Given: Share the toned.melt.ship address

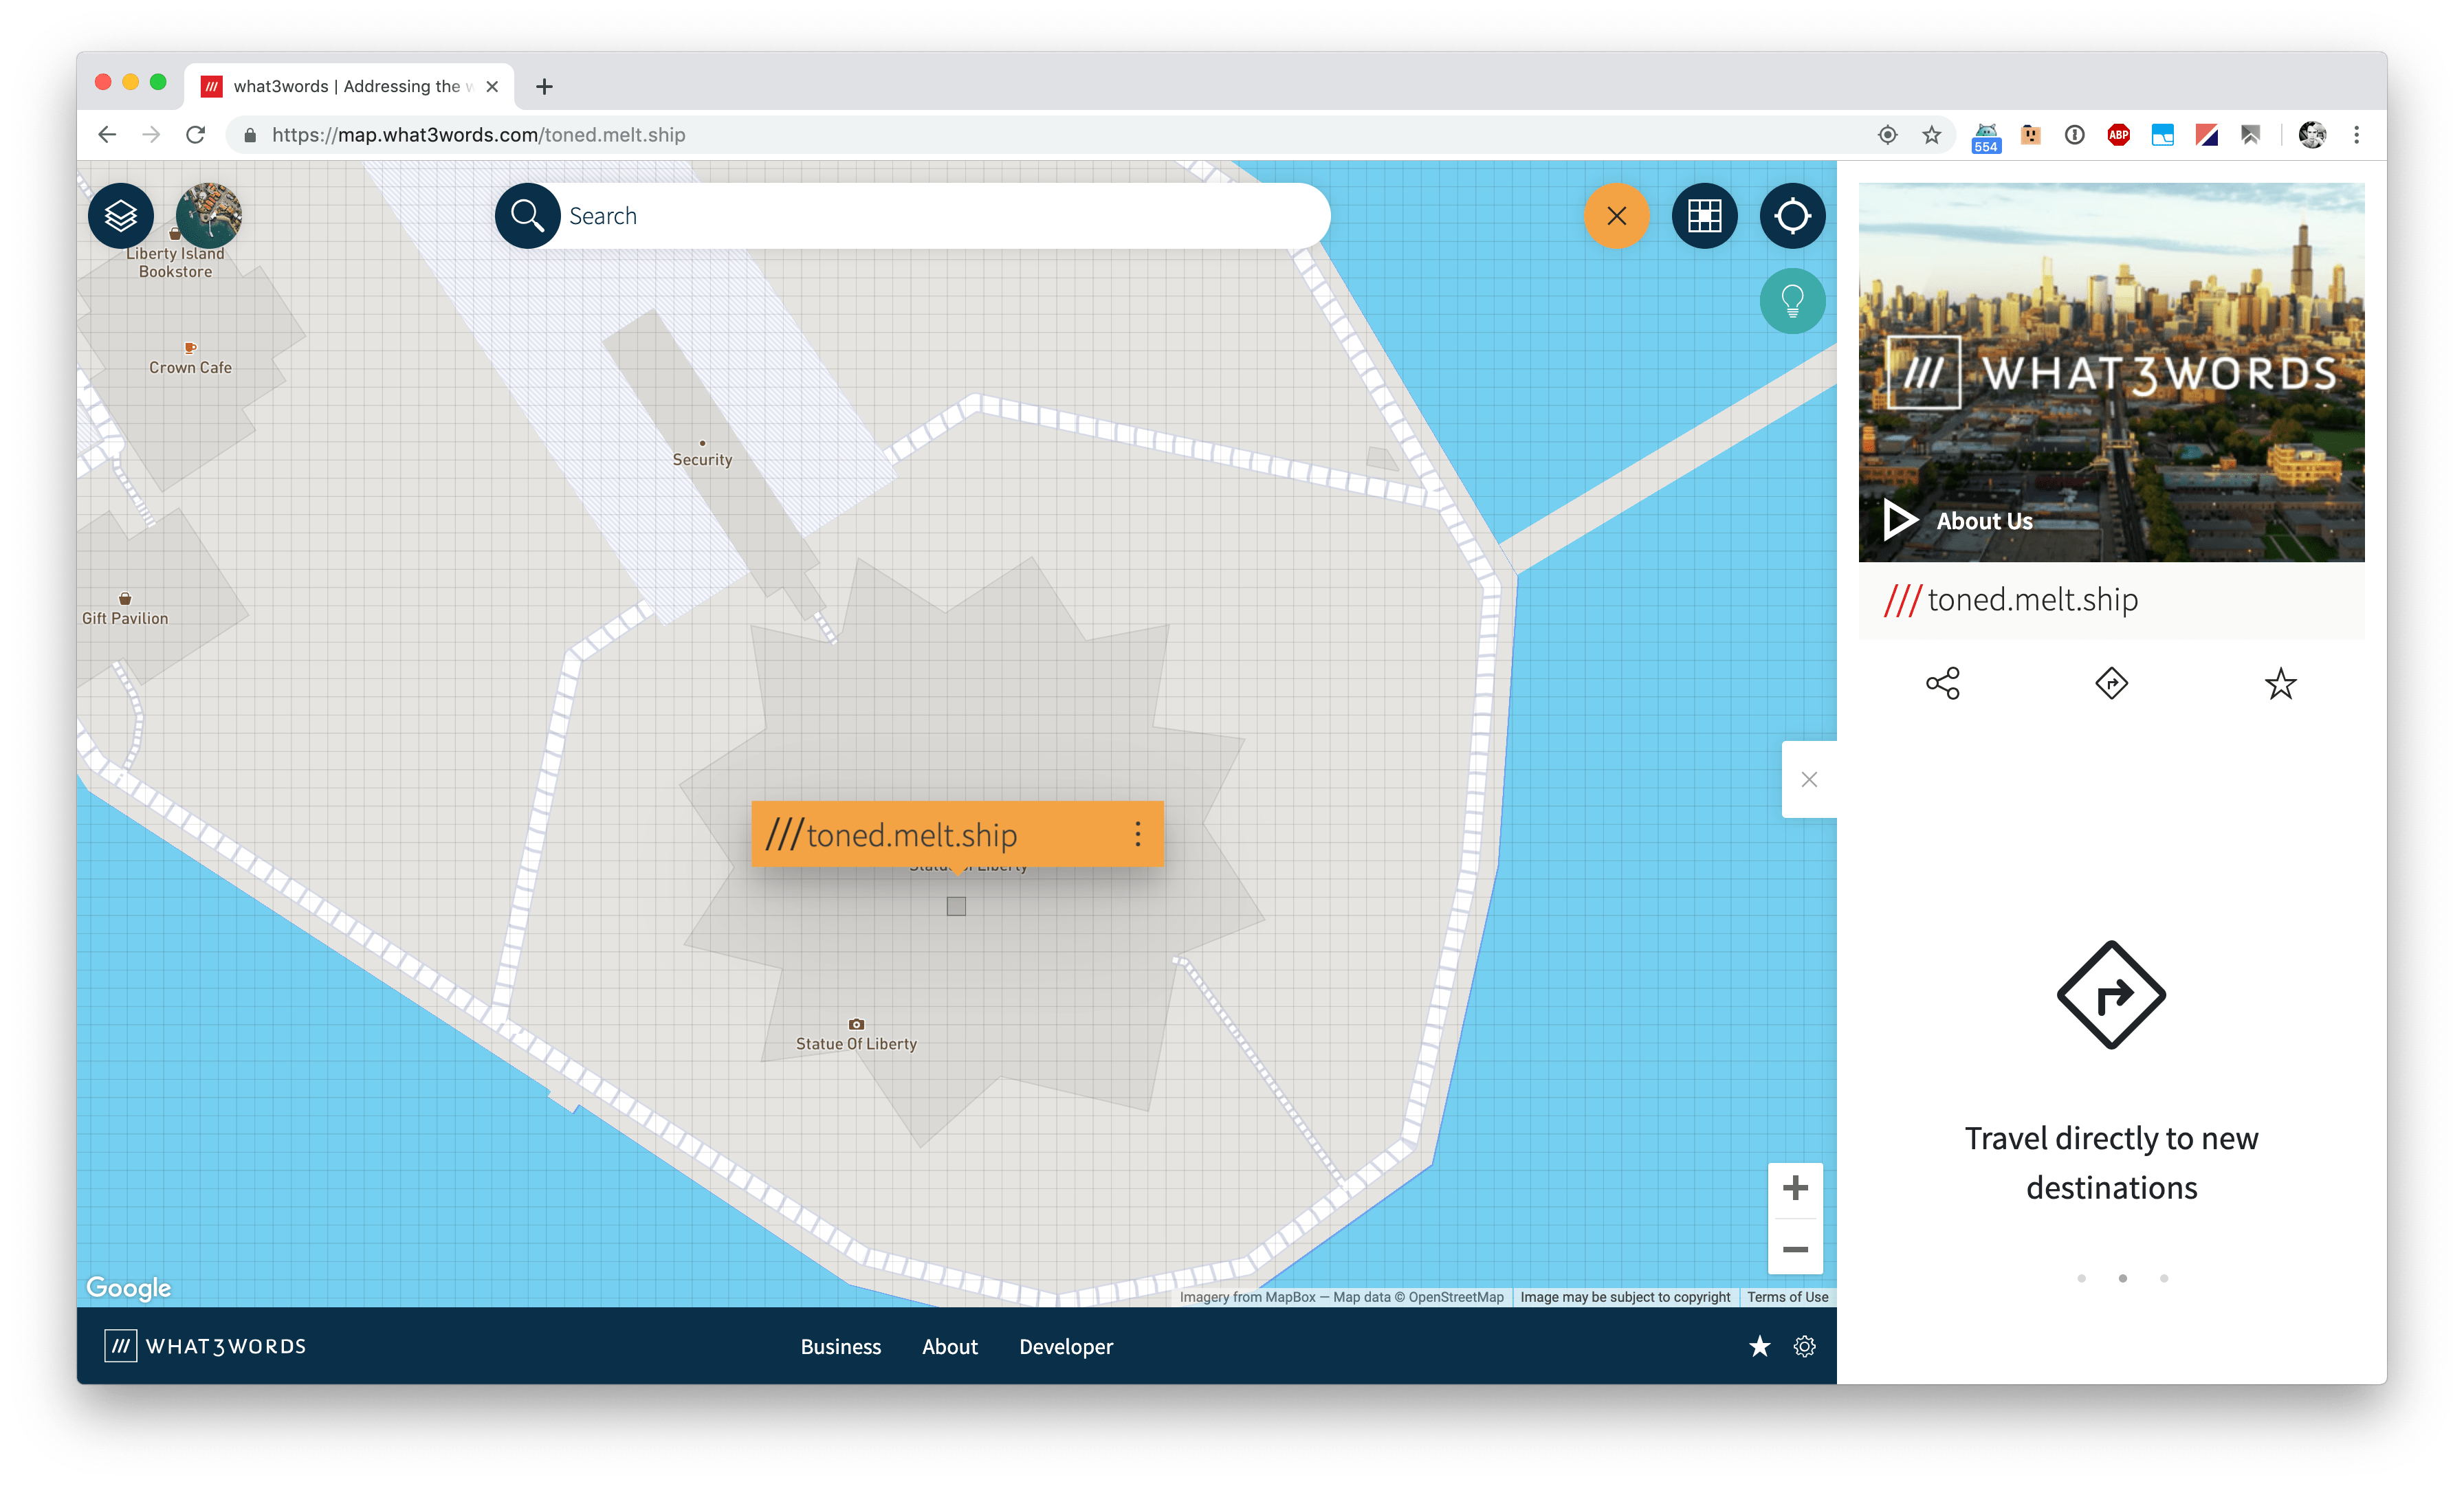Looking at the screenshot, I should tap(1942, 684).
